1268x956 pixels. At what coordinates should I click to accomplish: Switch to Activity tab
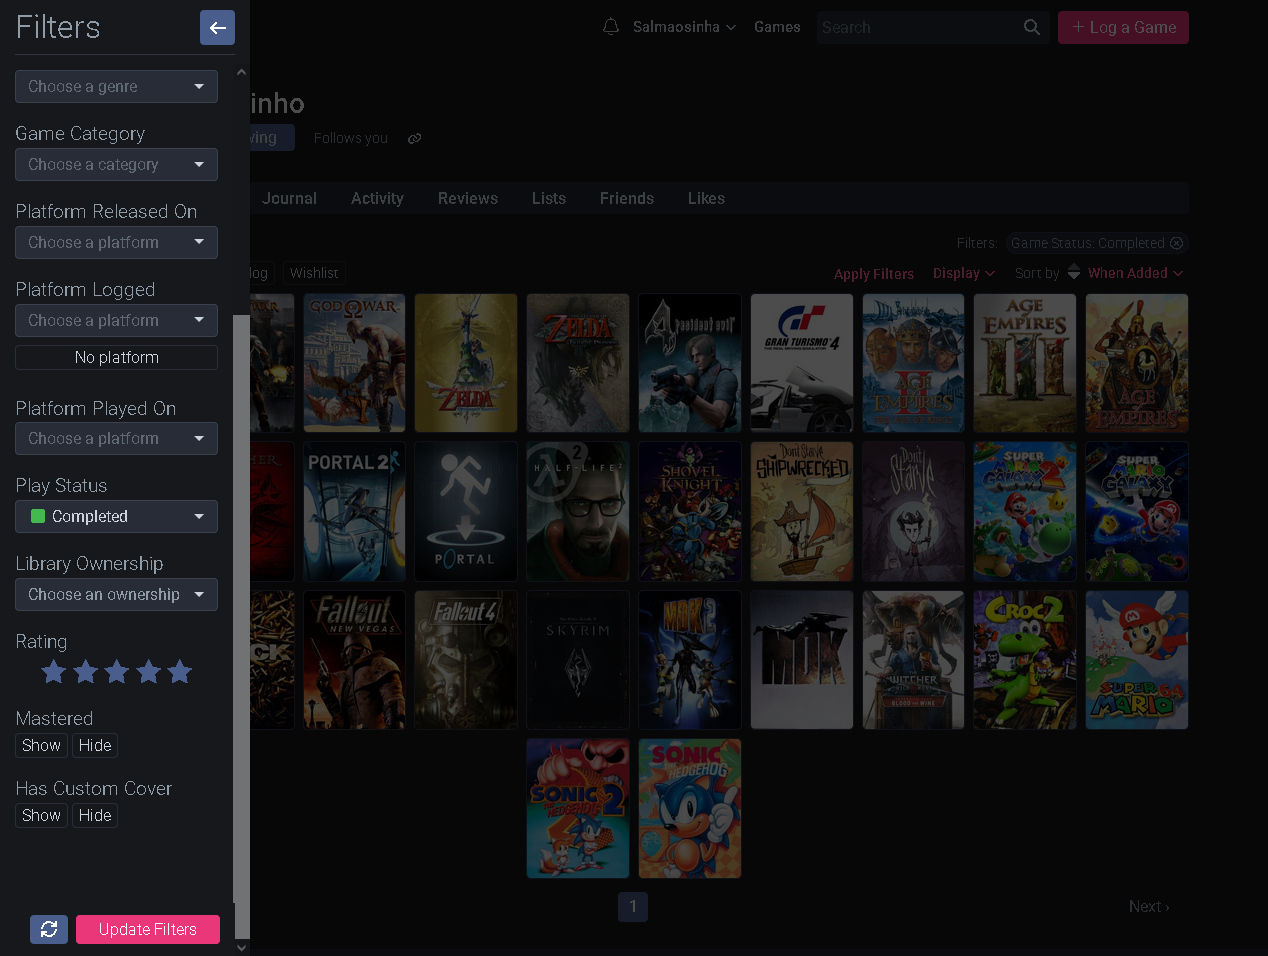pyautogui.click(x=377, y=199)
